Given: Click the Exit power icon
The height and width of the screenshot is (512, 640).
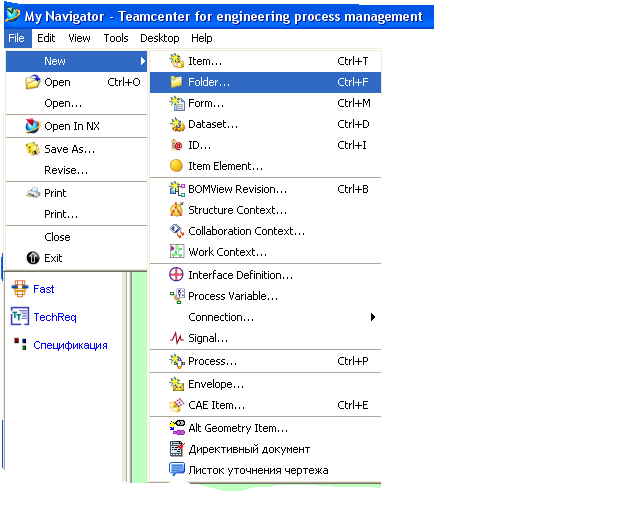Looking at the screenshot, I should [x=33, y=258].
